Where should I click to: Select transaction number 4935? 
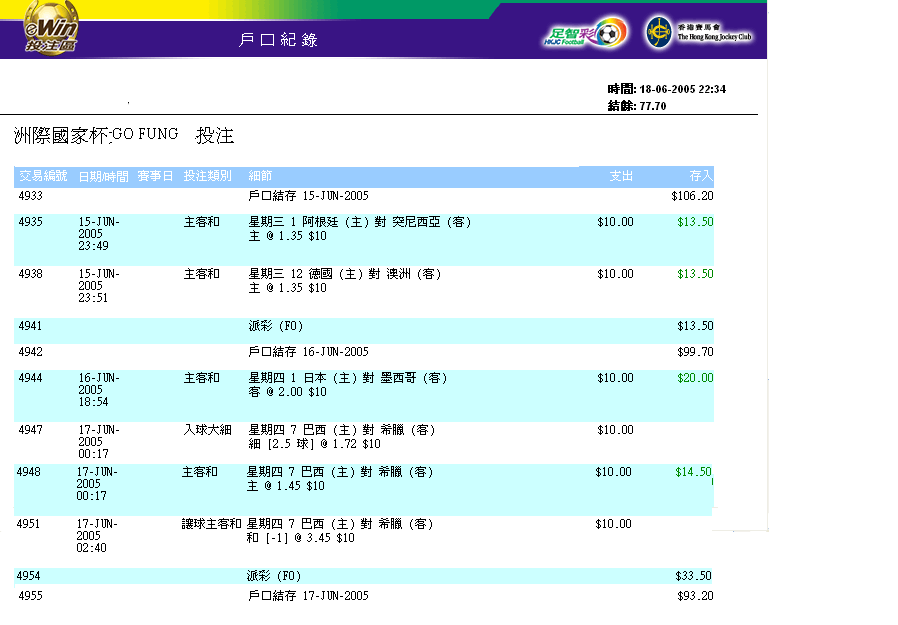(x=30, y=222)
